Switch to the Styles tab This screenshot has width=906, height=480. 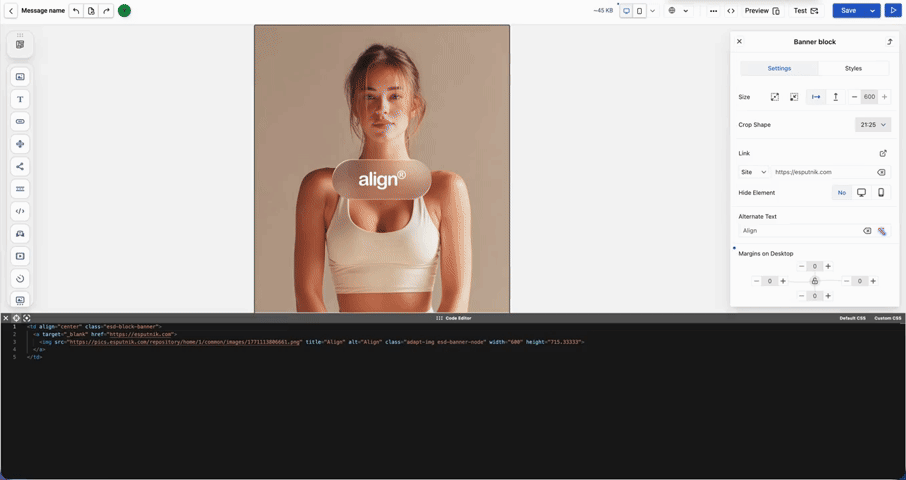[x=853, y=69]
